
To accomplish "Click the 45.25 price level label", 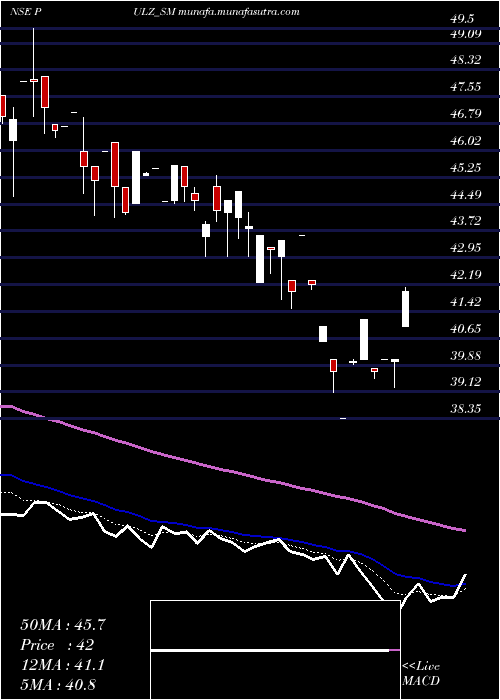I will [465, 167].
